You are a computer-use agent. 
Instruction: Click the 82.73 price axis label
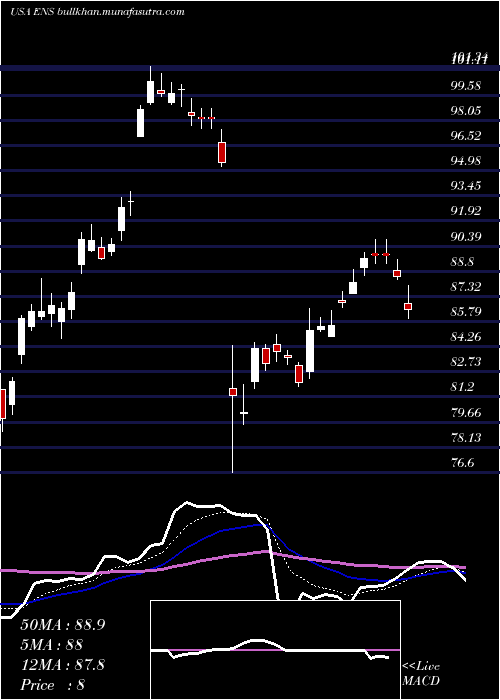pos(466,362)
